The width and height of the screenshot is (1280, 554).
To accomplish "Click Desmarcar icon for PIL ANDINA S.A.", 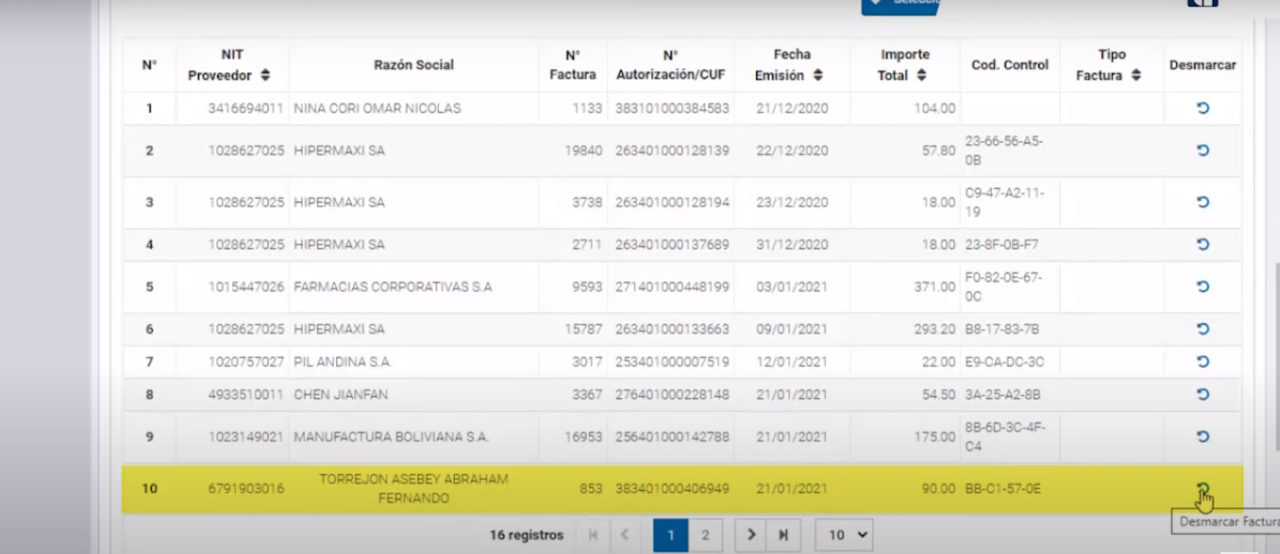I will pyautogui.click(x=1203, y=361).
